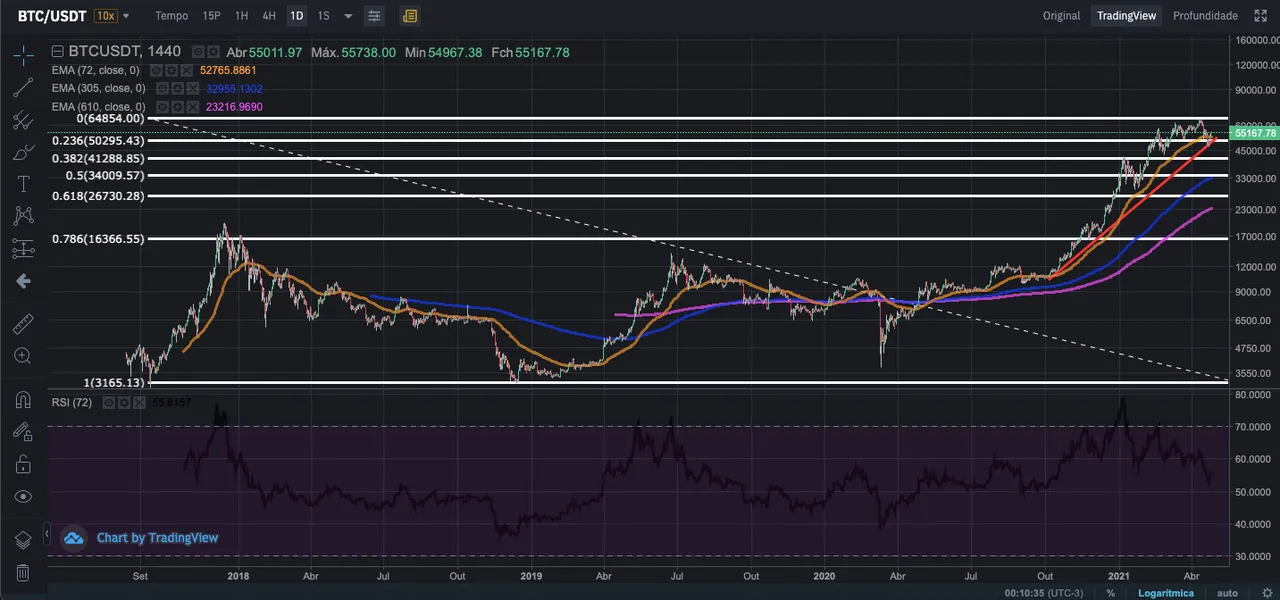Switch to Profundidade depth view
1280x600 pixels.
(1205, 16)
